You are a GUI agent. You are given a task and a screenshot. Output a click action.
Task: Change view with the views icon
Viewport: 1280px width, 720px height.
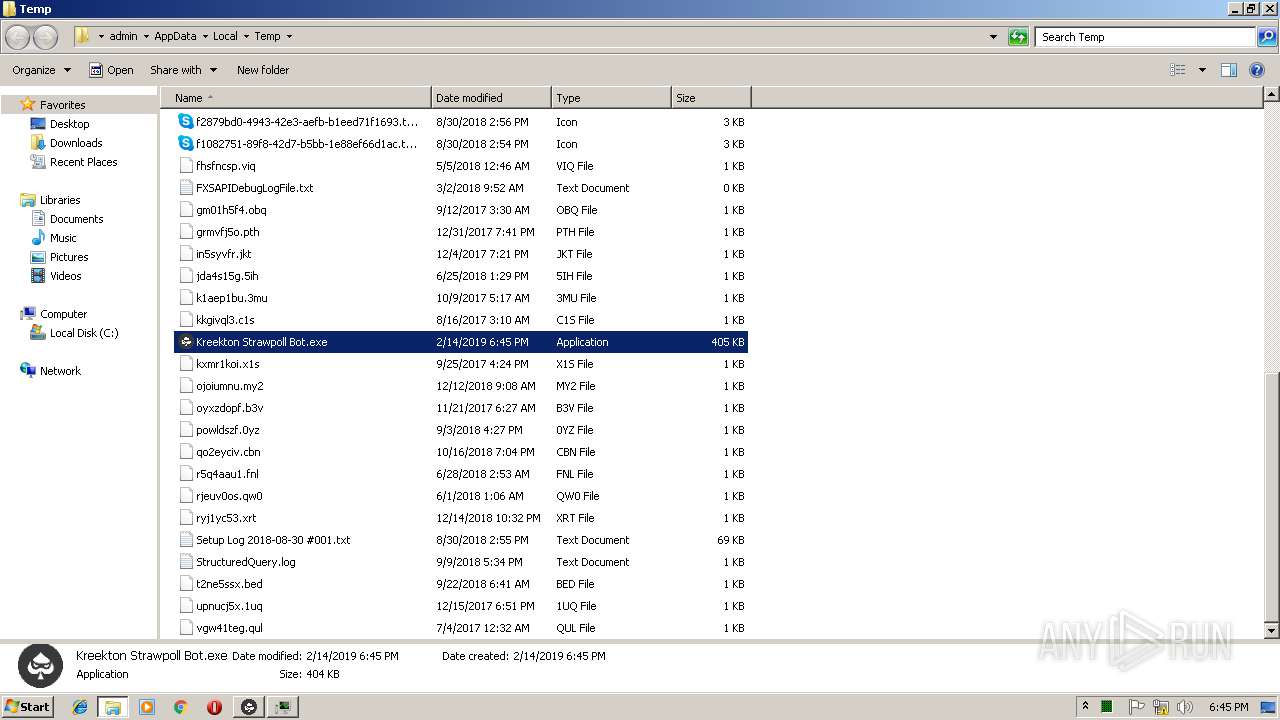(x=1178, y=70)
